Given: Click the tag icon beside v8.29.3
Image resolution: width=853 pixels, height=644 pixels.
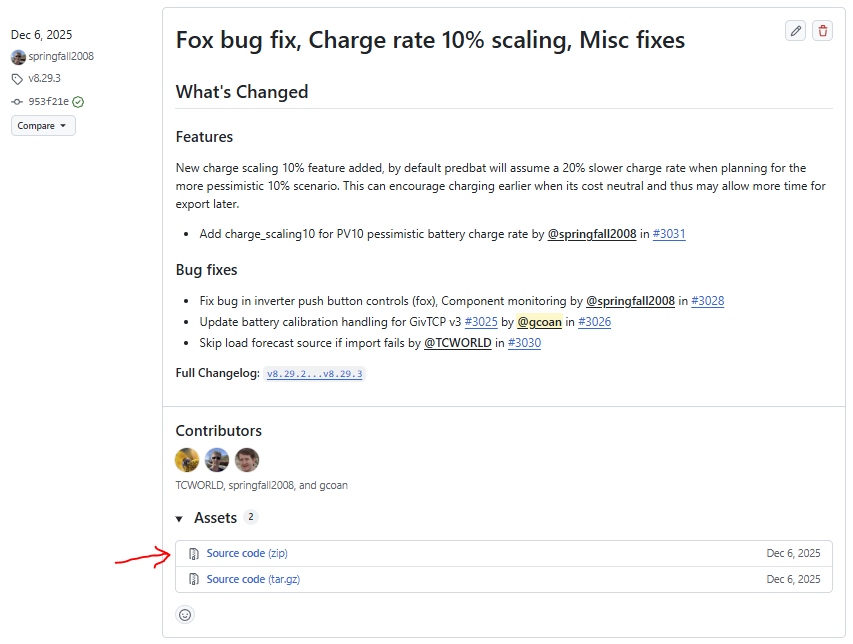Looking at the screenshot, I should tap(17, 79).
